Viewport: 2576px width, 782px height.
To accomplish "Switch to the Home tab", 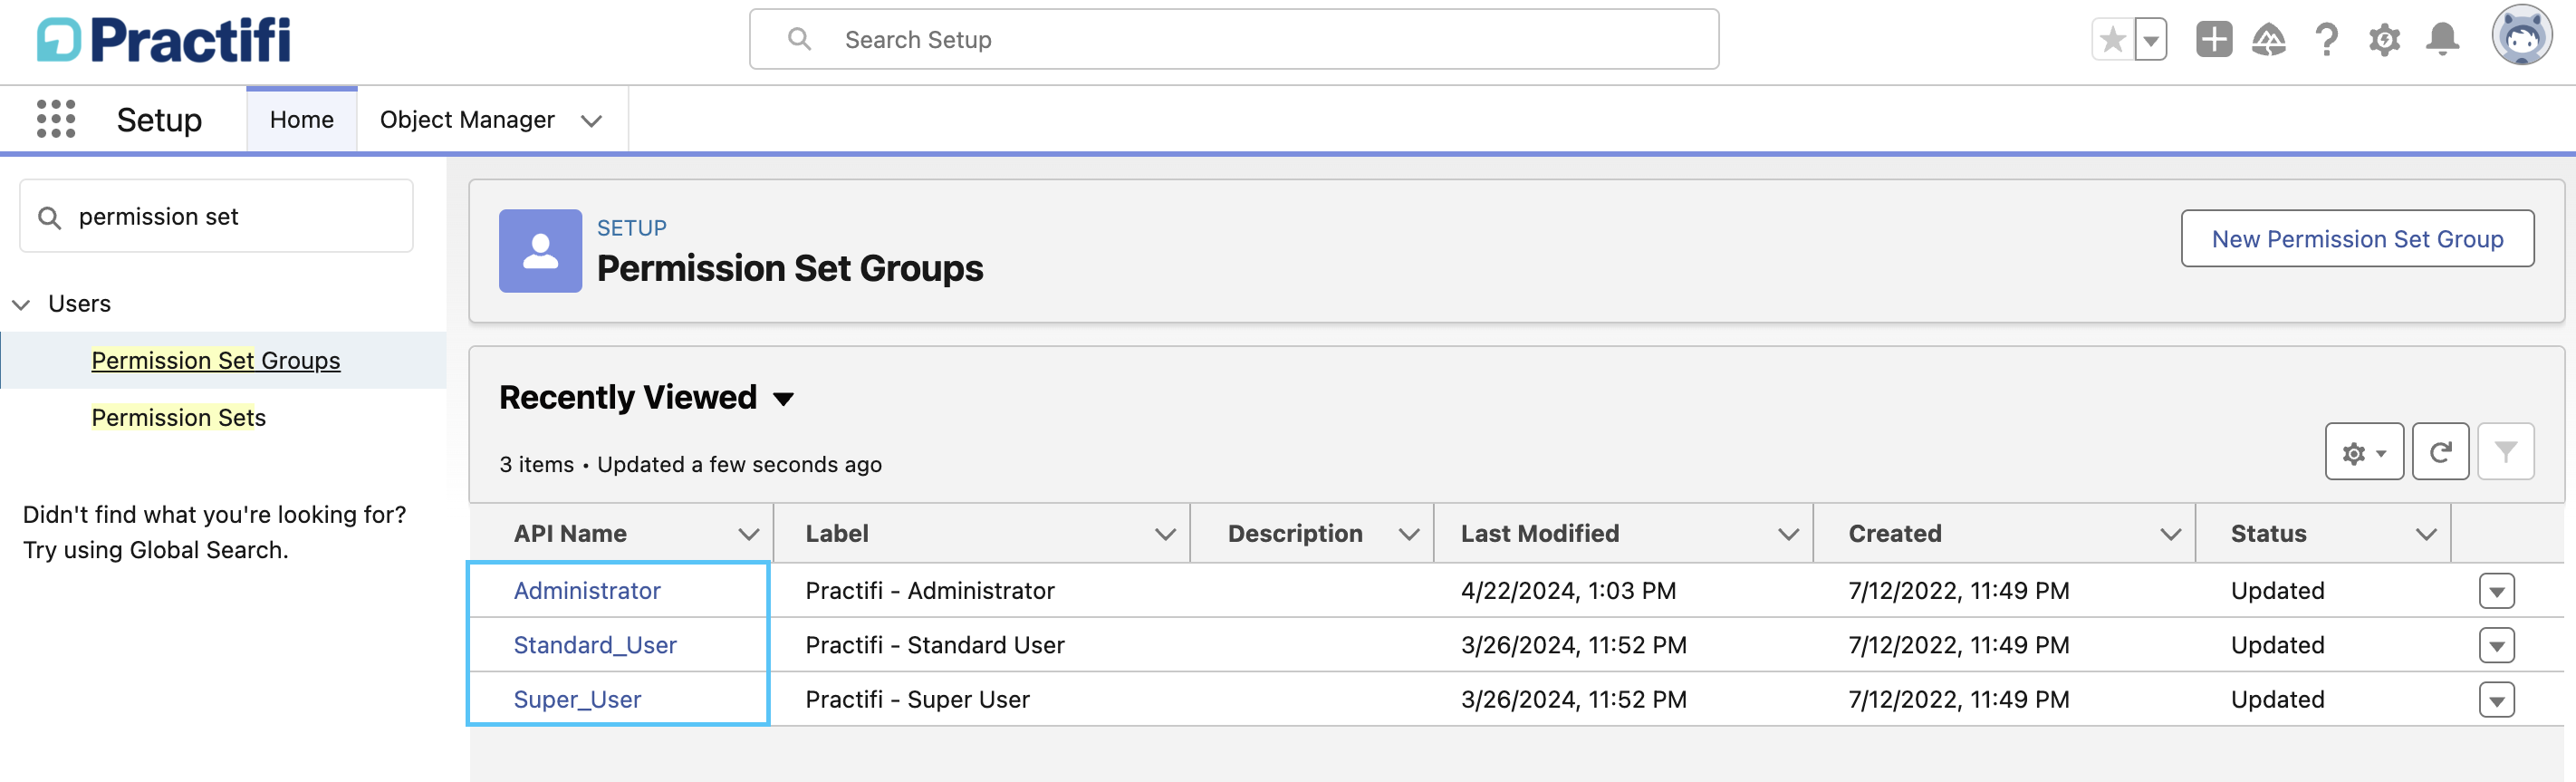I will coord(302,119).
